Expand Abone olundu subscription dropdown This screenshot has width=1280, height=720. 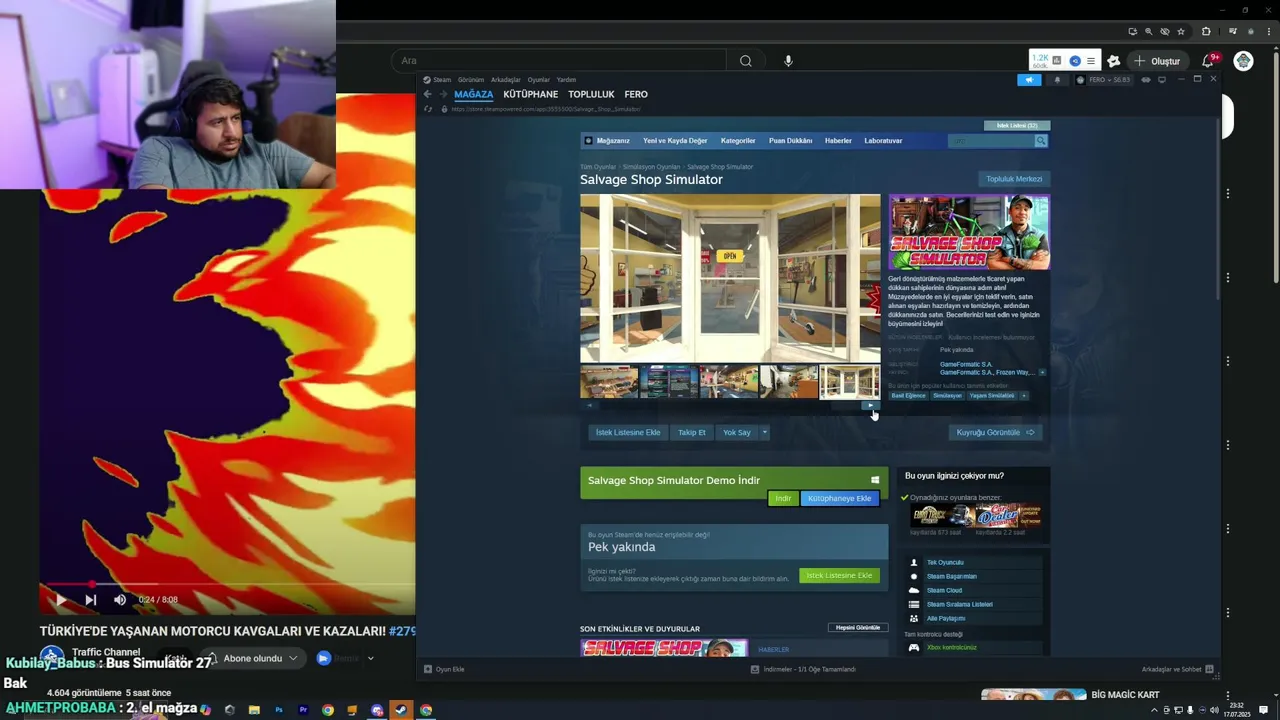pyautogui.click(x=293, y=658)
